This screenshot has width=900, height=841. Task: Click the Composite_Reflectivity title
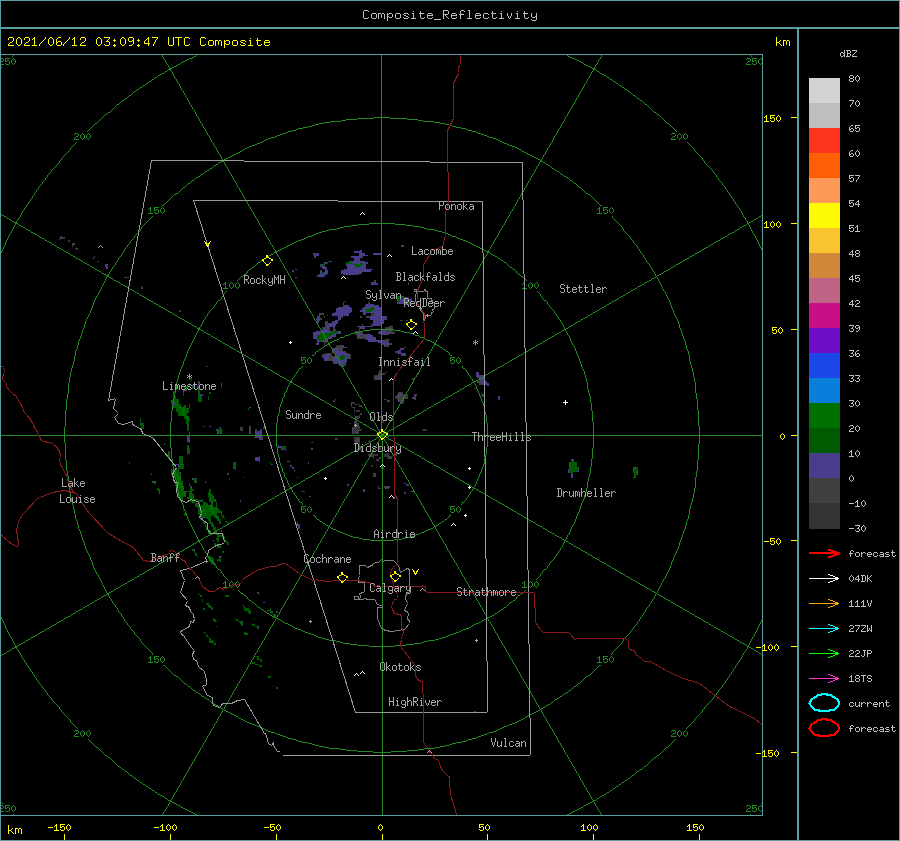[x=449, y=15]
